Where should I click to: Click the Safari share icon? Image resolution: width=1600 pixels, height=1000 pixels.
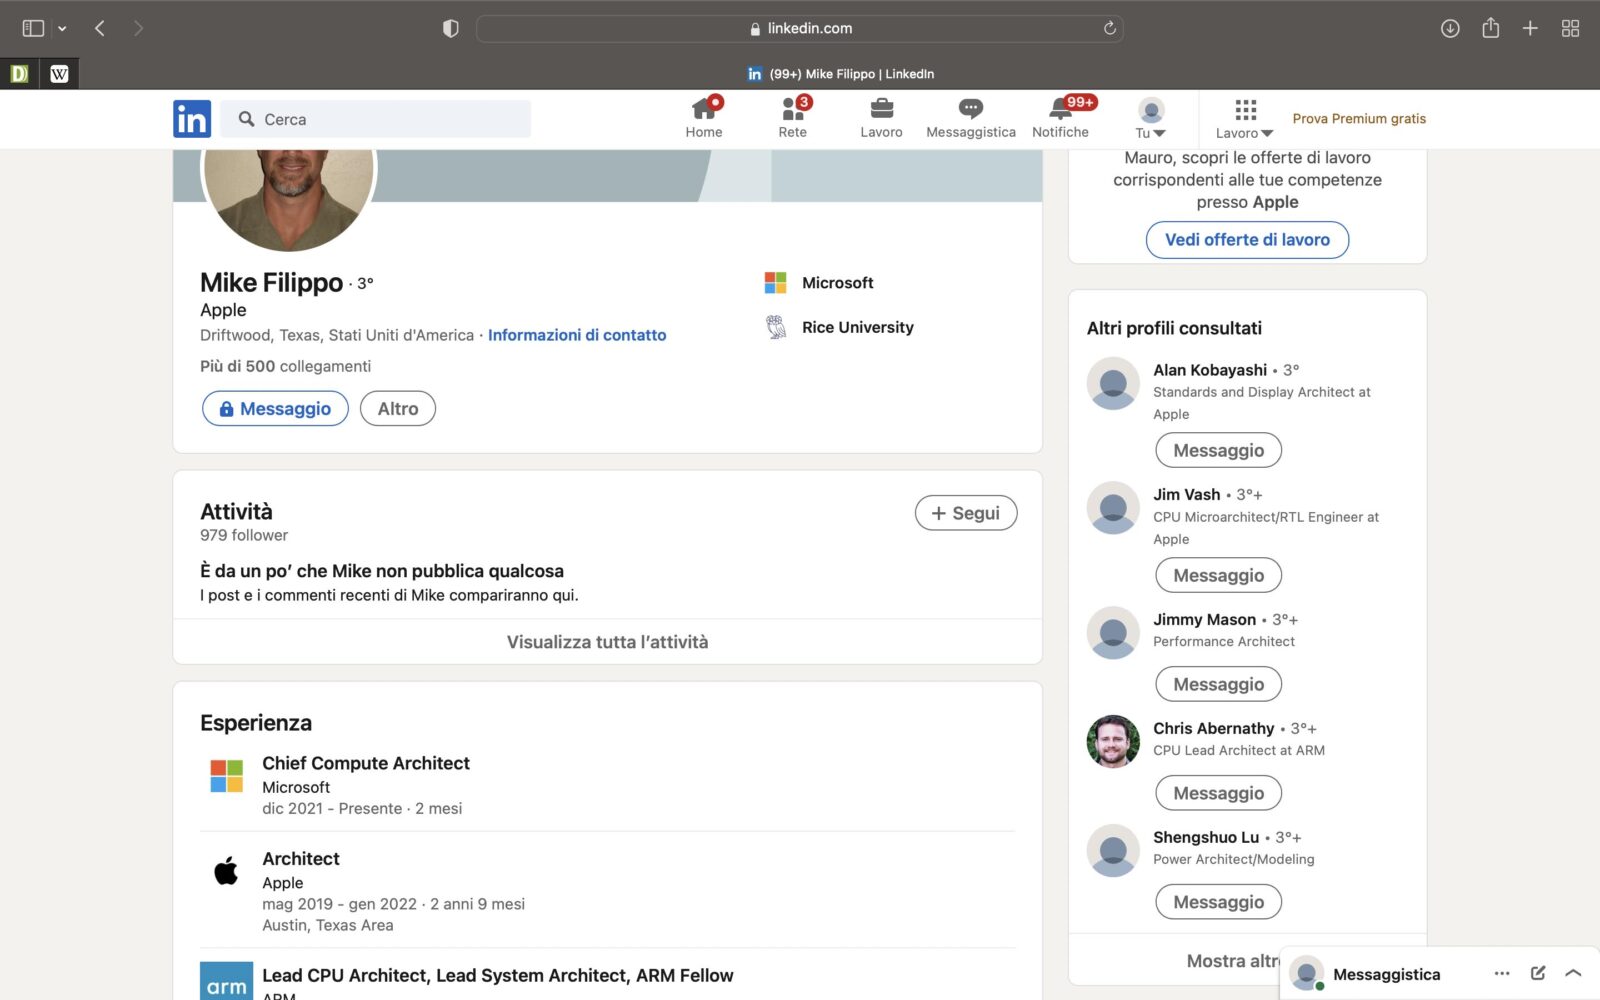[x=1491, y=28]
